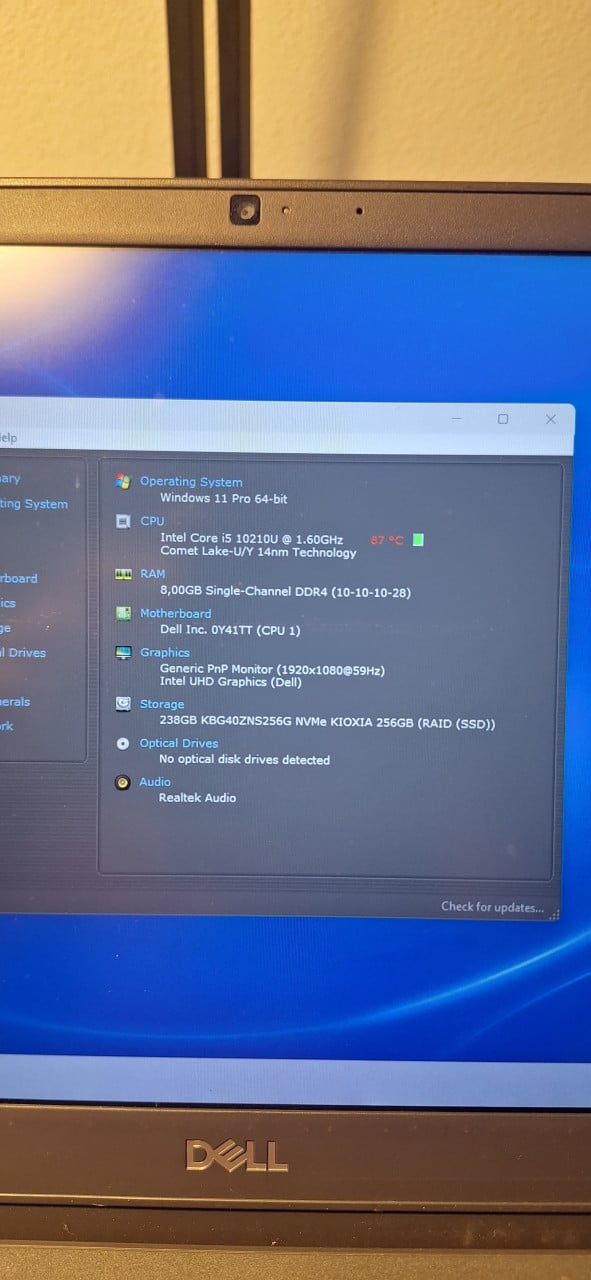Image resolution: width=591 pixels, height=1280 pixels.
Task: Open the CPU section heading
Action: (152, 521)
